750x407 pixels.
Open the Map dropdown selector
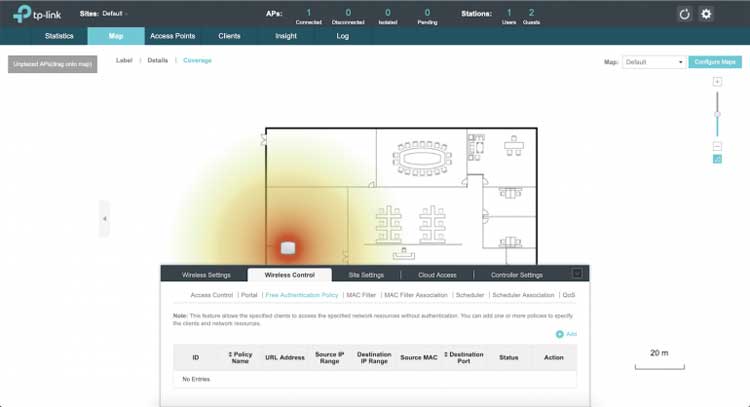tap(654, 62)
